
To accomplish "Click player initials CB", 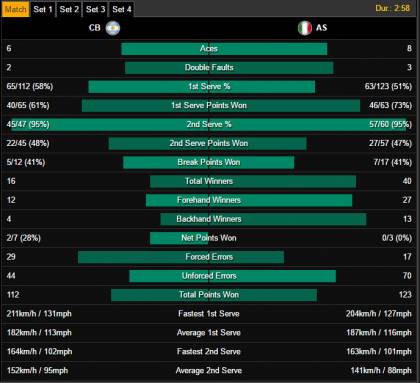I will (95, 28).
